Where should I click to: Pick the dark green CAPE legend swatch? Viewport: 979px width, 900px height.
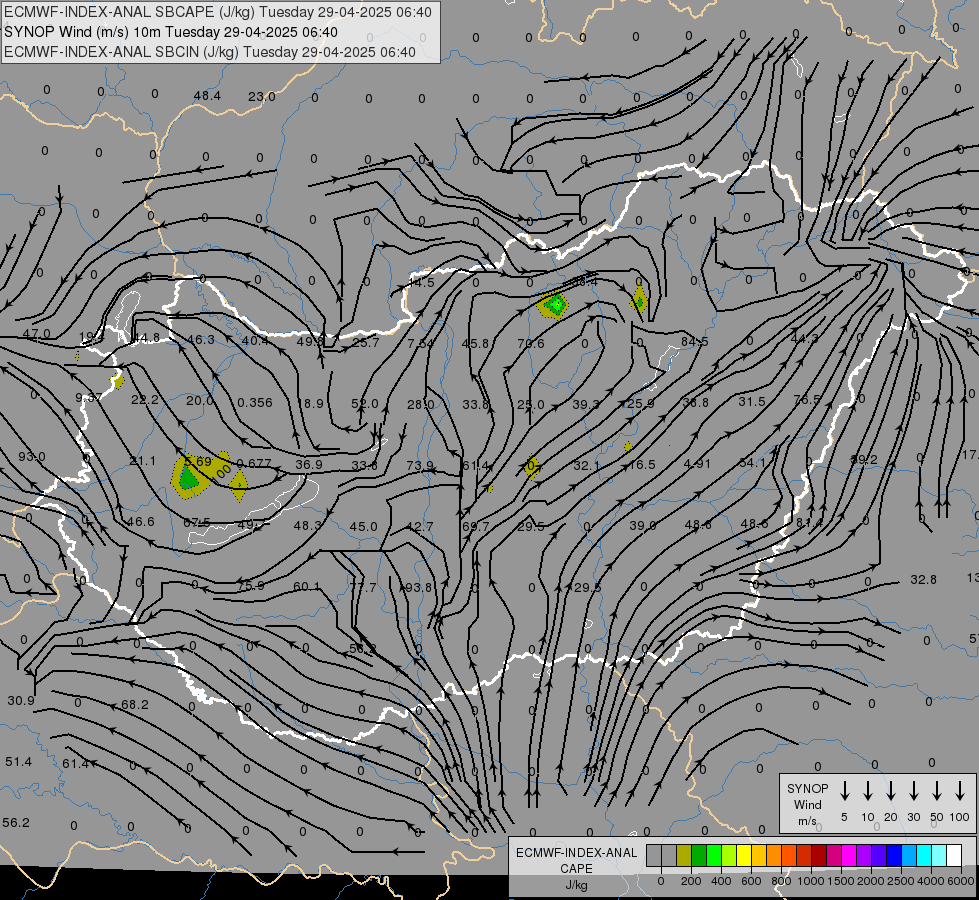click(x=699, y=855)
